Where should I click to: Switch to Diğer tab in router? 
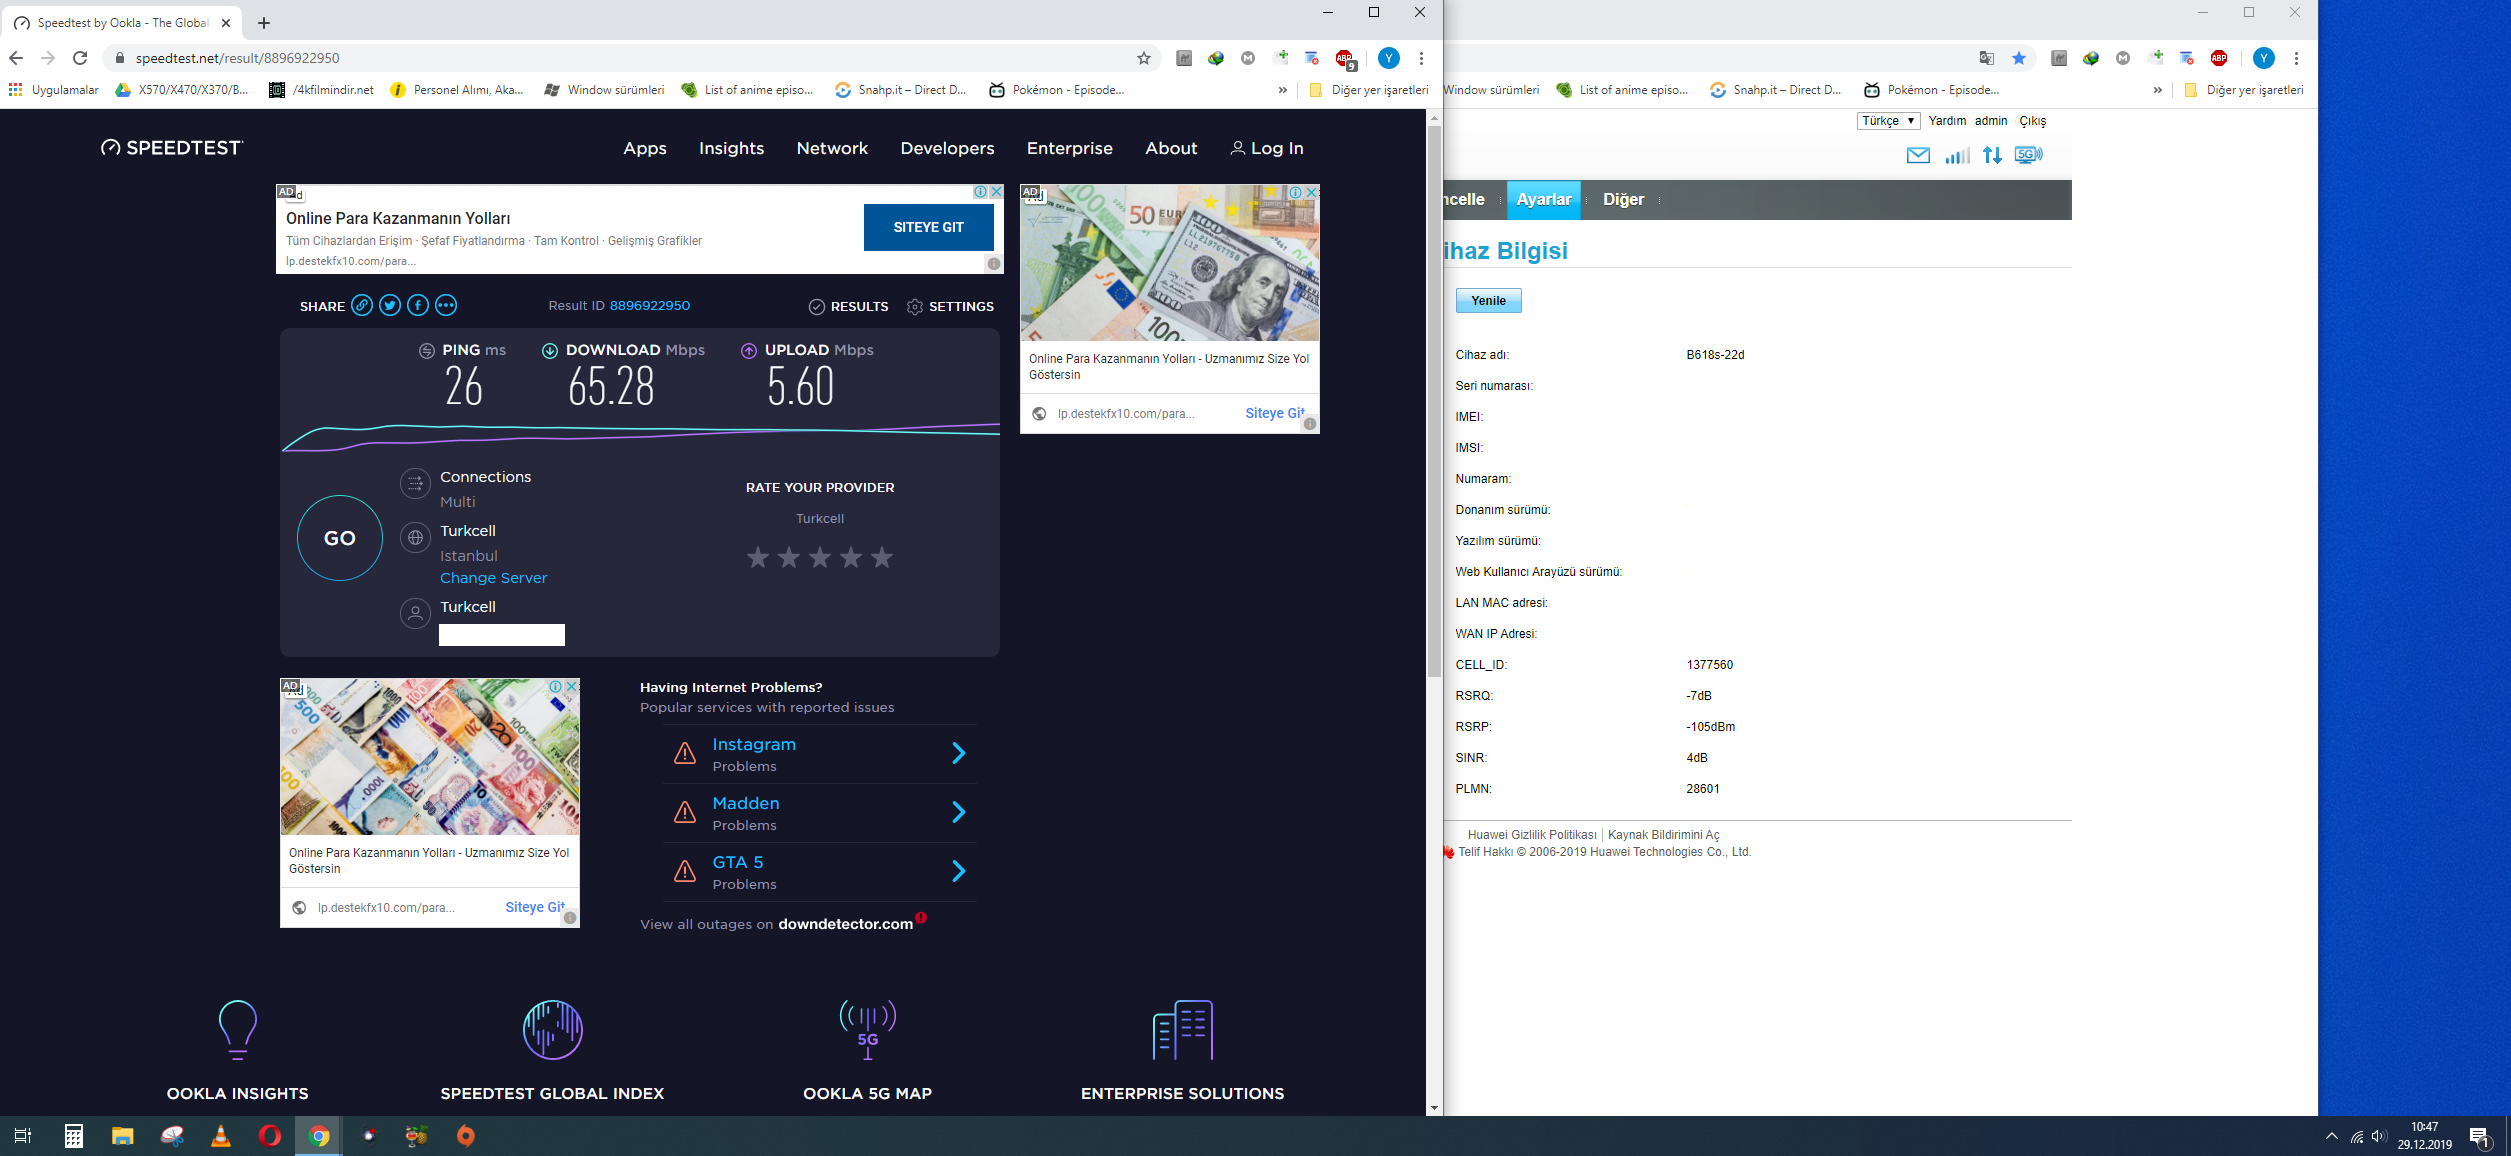click(1623, 200)
